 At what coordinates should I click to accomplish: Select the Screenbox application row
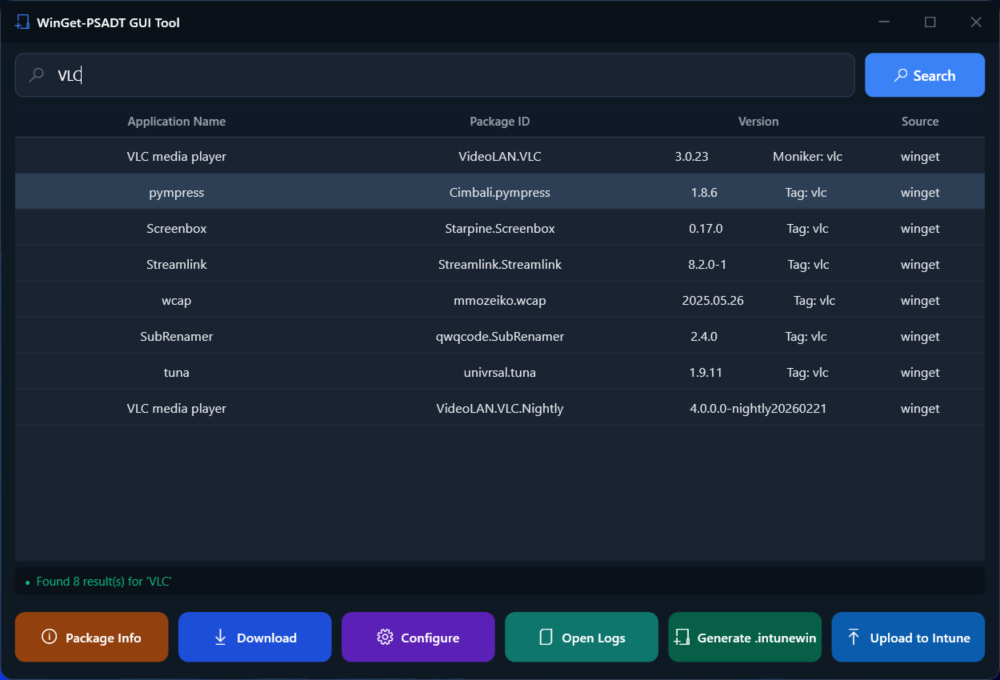[500, 228]
